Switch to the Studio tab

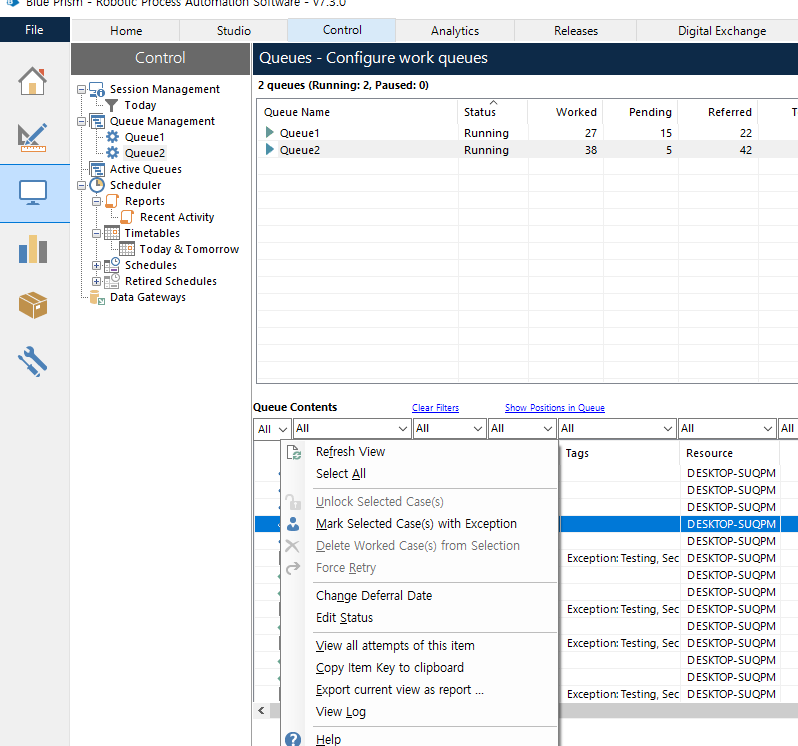click(234, 31)
